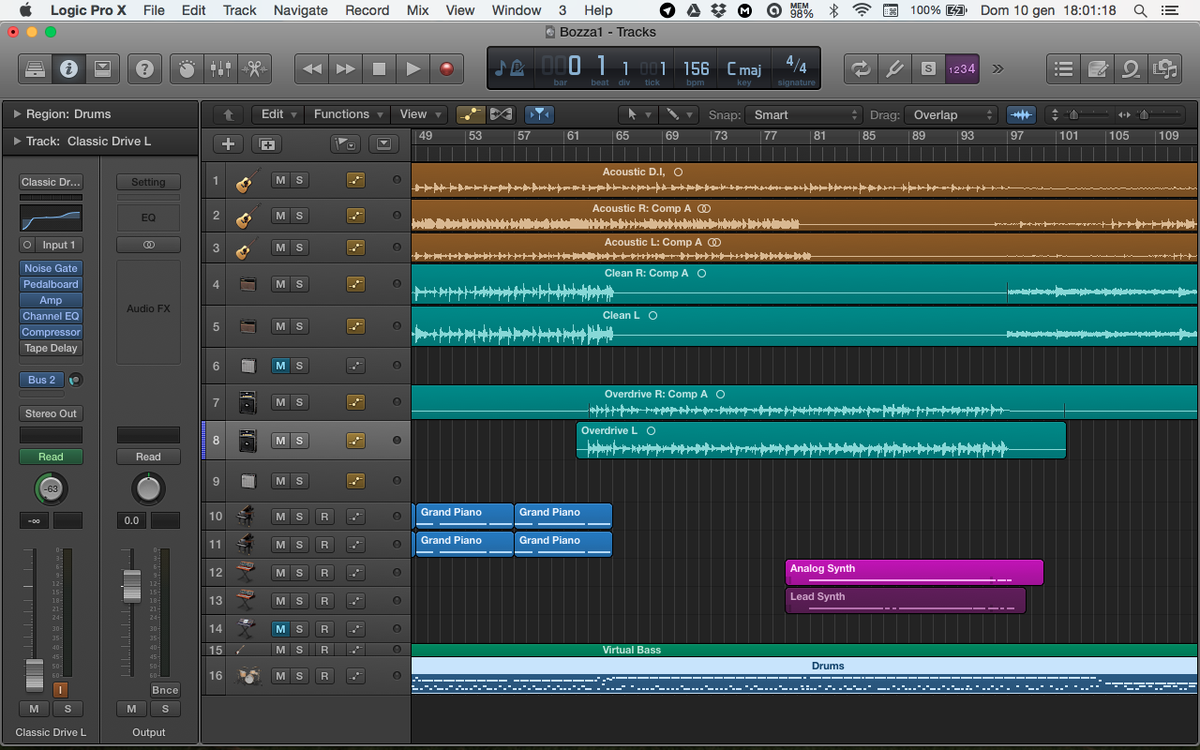Enable record on track 10

324,517
